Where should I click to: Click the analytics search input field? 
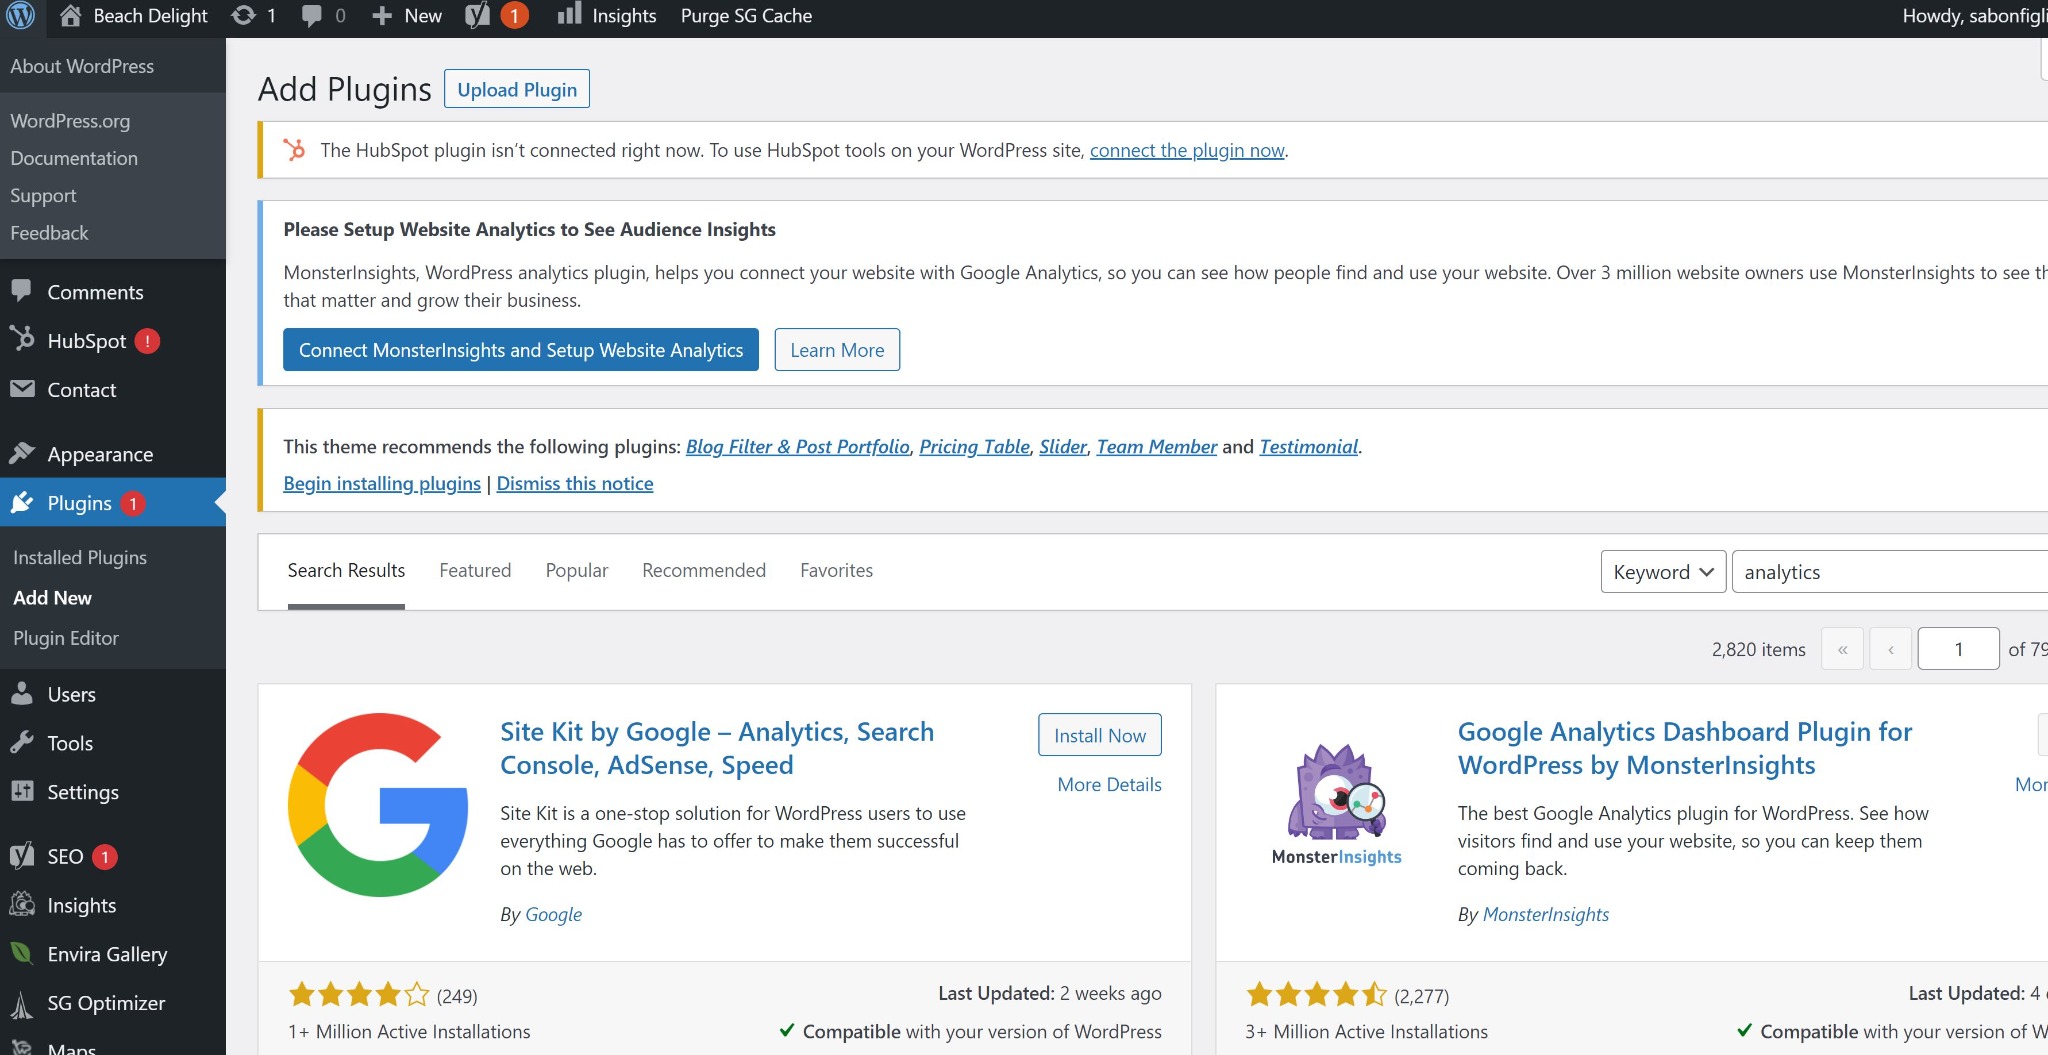coord(1890,572)
